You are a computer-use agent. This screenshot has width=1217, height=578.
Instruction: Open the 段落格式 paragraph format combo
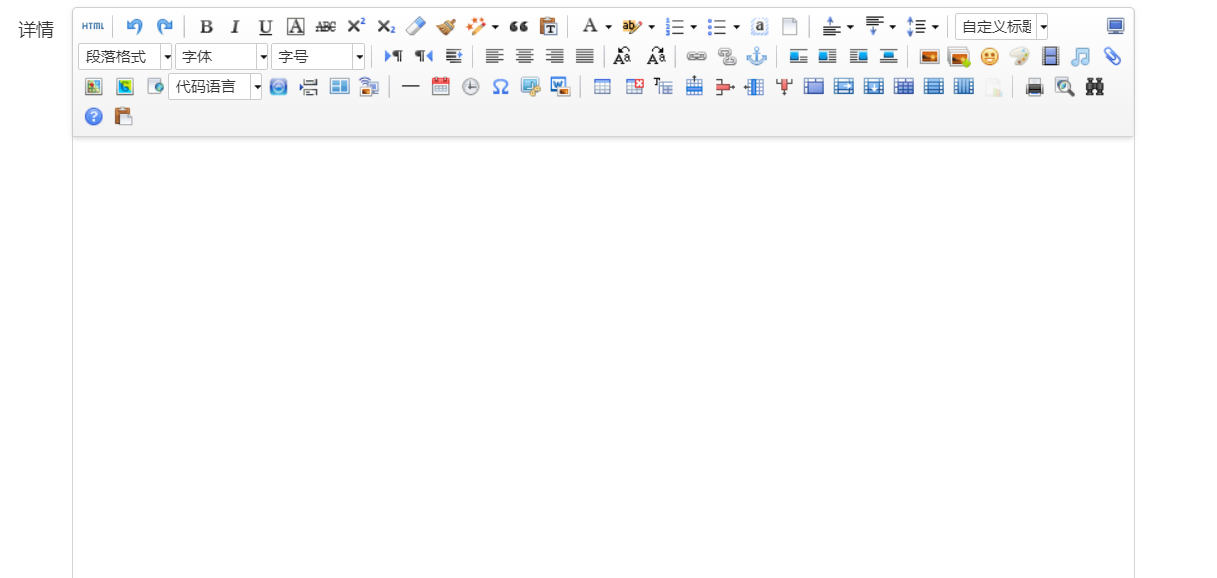tap(126, 57)
